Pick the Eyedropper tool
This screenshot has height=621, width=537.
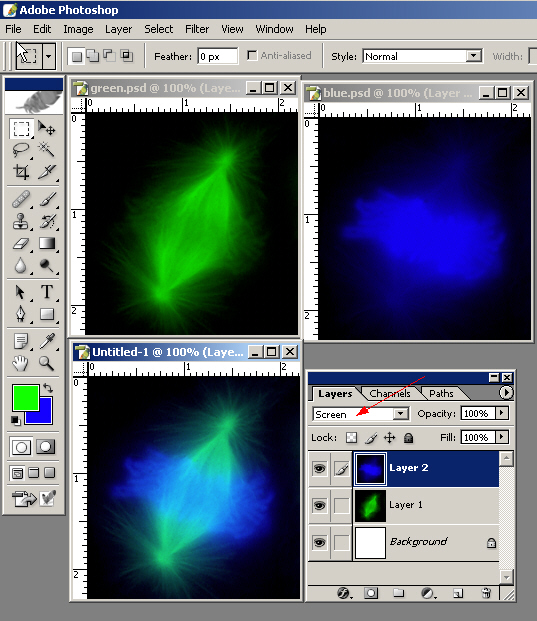(47, 341)
